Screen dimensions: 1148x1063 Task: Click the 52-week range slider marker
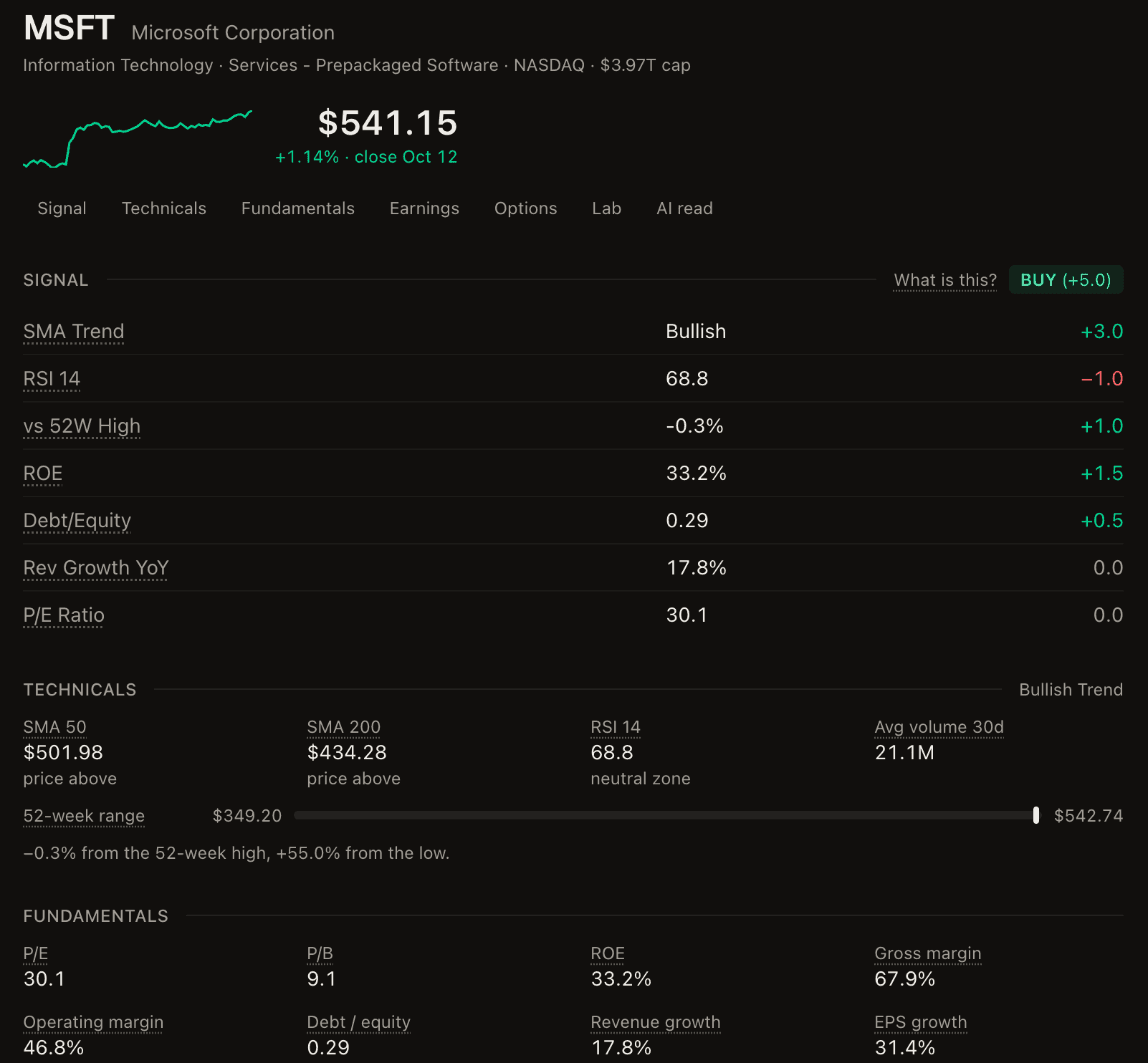point(1036,816)
